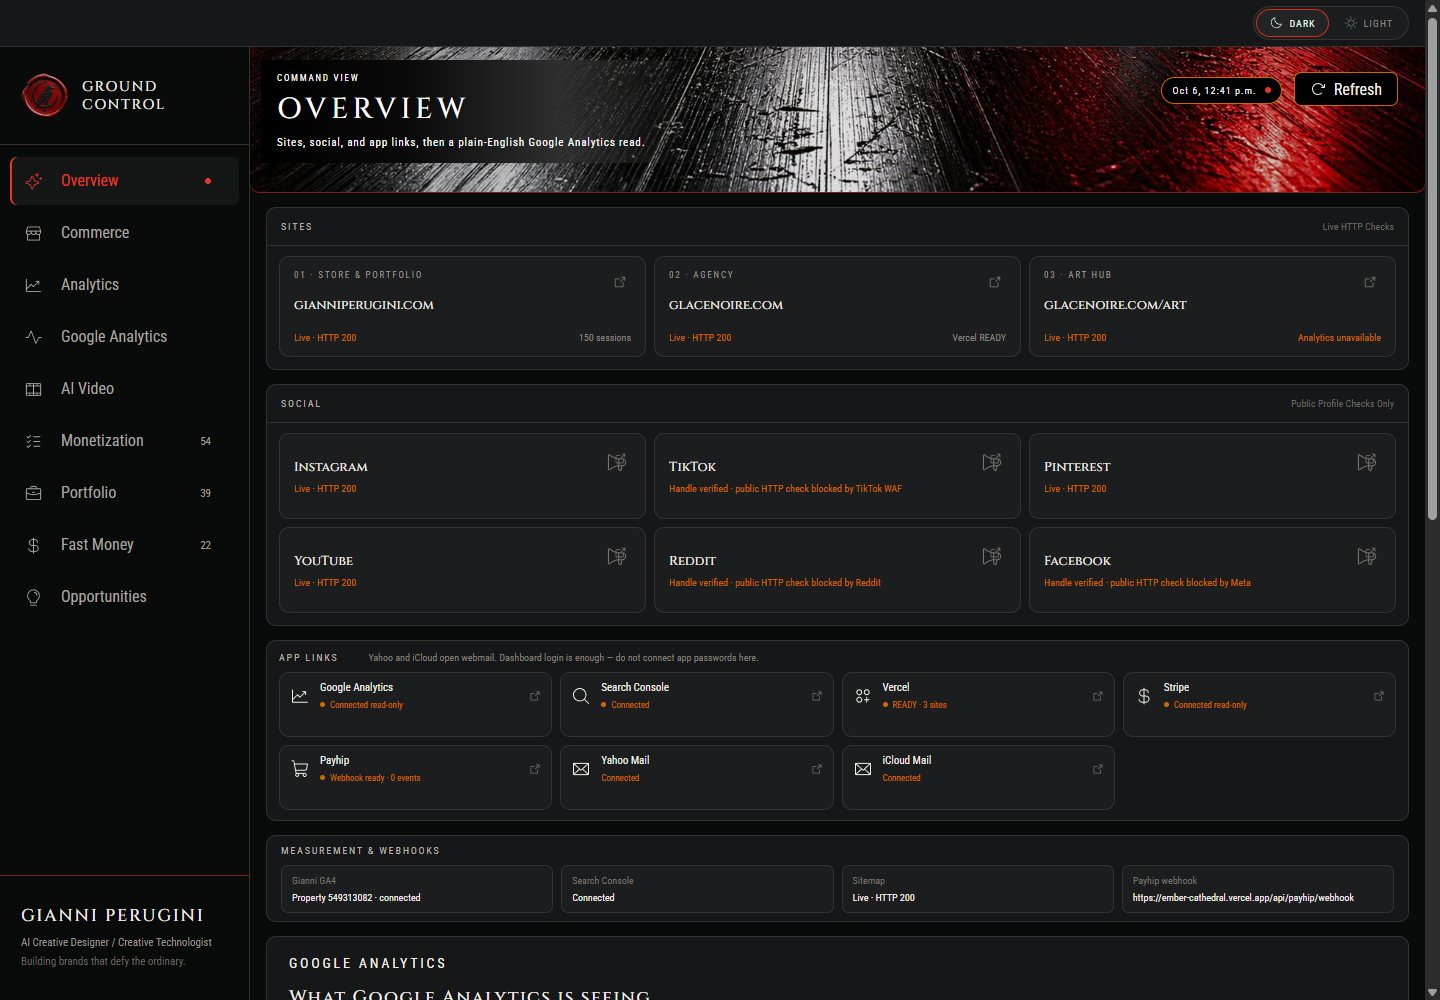Open the Stripe app link

(1259, 705)
